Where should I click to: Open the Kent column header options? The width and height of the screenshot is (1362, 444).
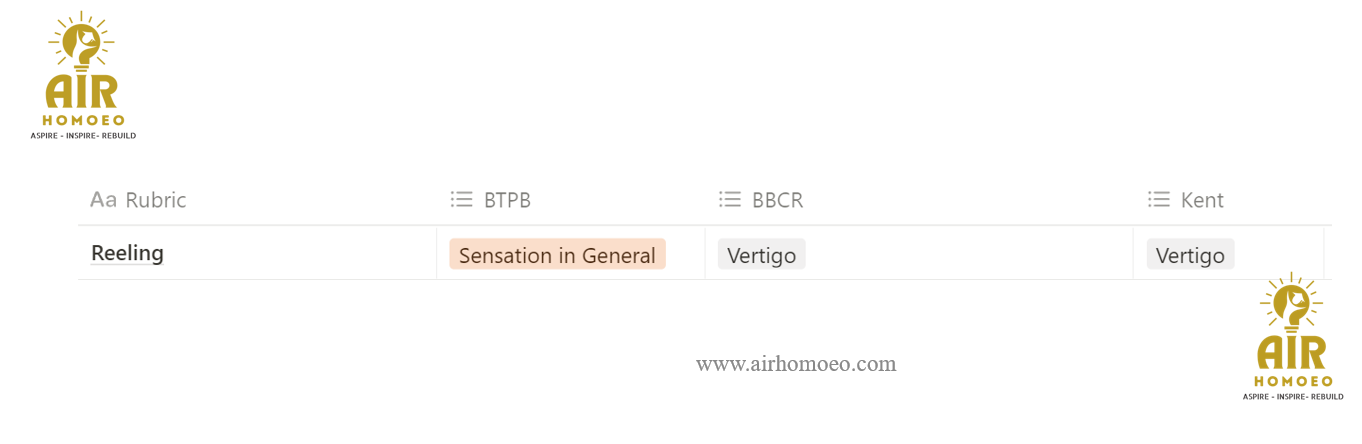coord(1202,200)
